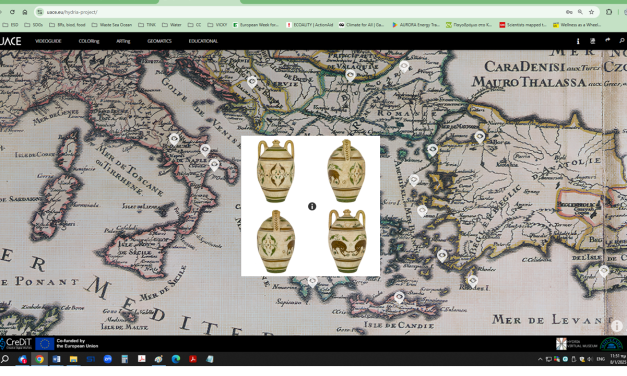View site information icon left of URL

[40, 12]
